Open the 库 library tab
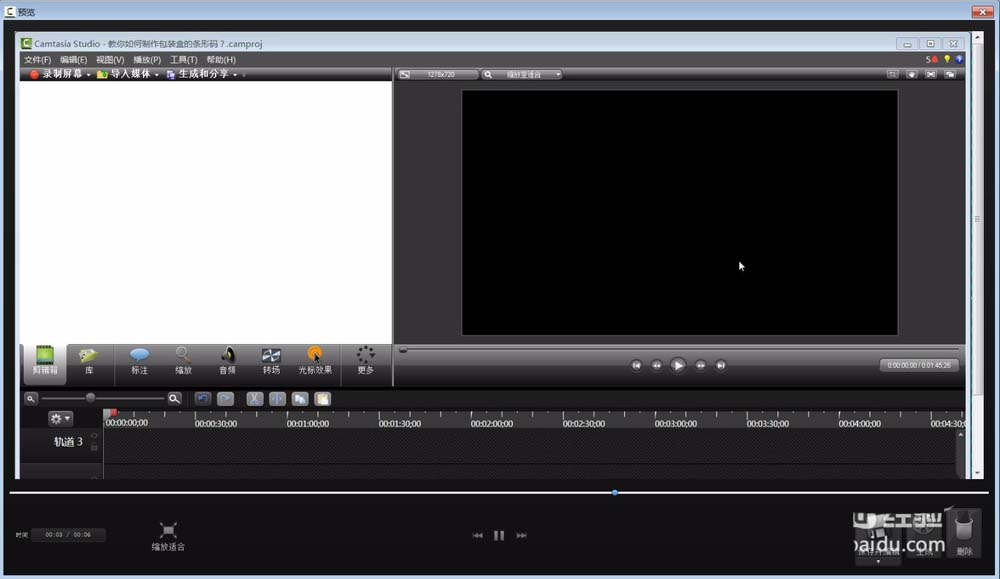The height and width of the screenshot is (579, 1000). 89,361
